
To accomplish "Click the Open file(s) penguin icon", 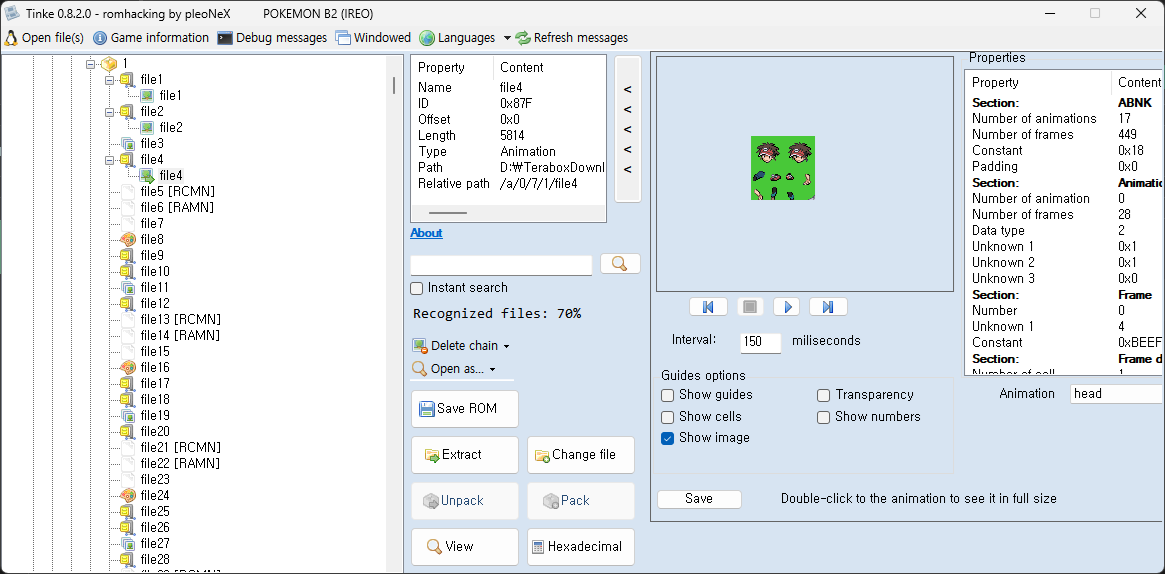I will click(x=11, y=37).
